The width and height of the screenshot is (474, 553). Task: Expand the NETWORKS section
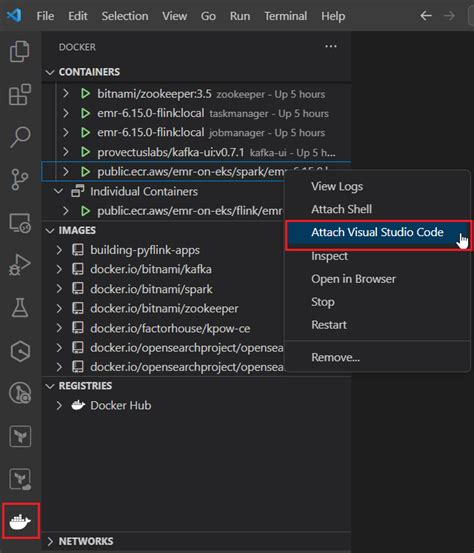coord(50,541)
